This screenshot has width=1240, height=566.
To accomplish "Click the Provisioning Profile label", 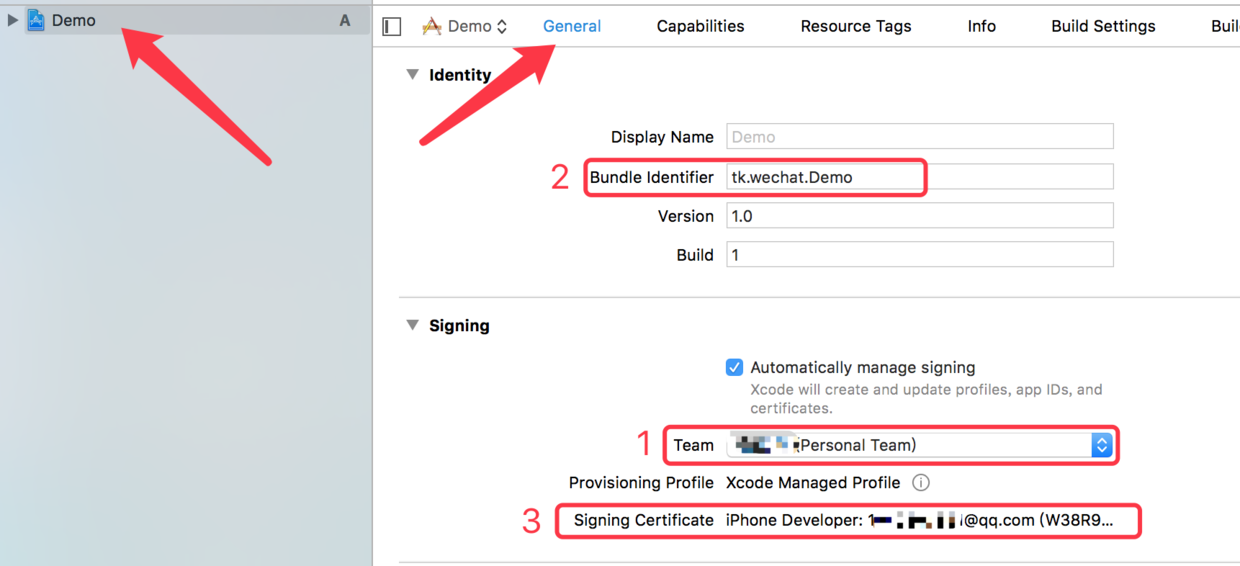I will coord(641,483).
